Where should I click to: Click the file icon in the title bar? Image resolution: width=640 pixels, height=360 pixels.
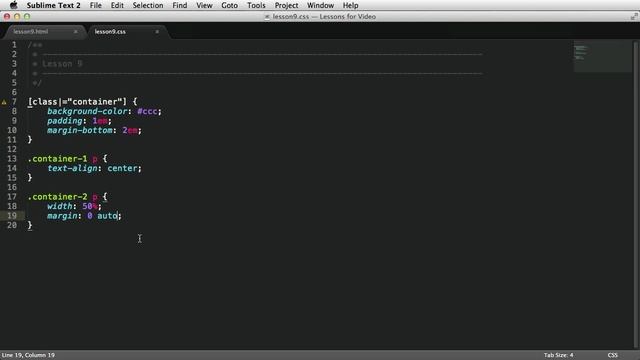point(267,17)
